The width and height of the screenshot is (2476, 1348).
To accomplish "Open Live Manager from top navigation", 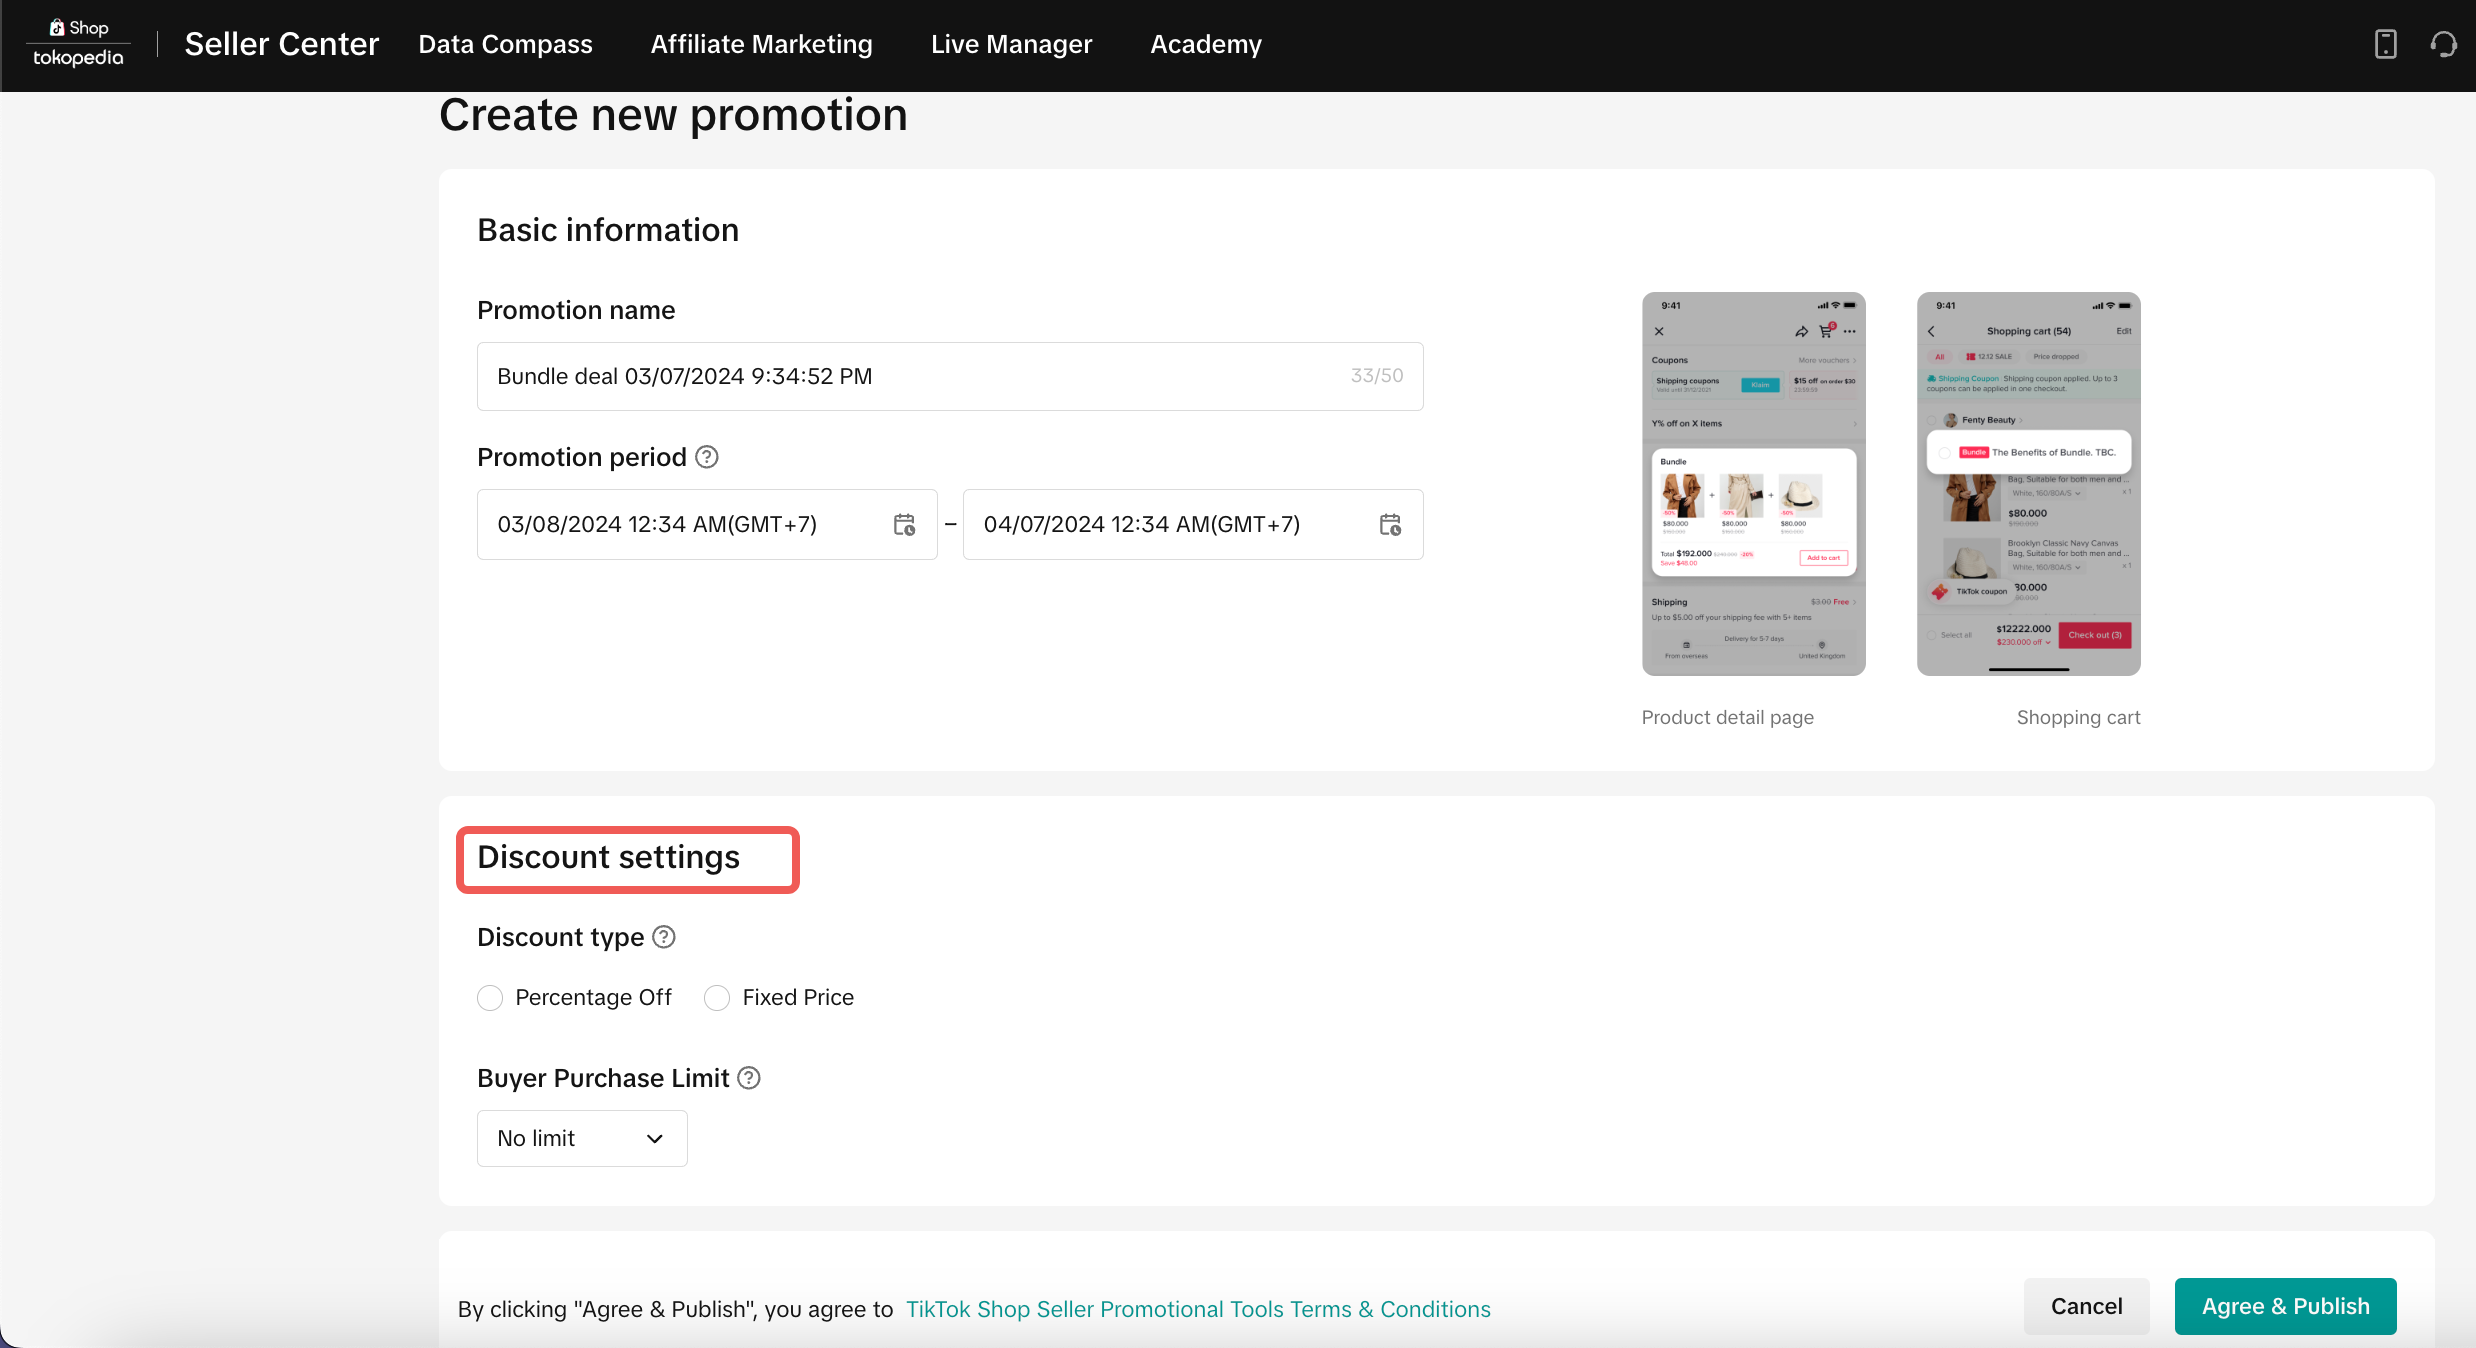I will tap(1011, 44).
